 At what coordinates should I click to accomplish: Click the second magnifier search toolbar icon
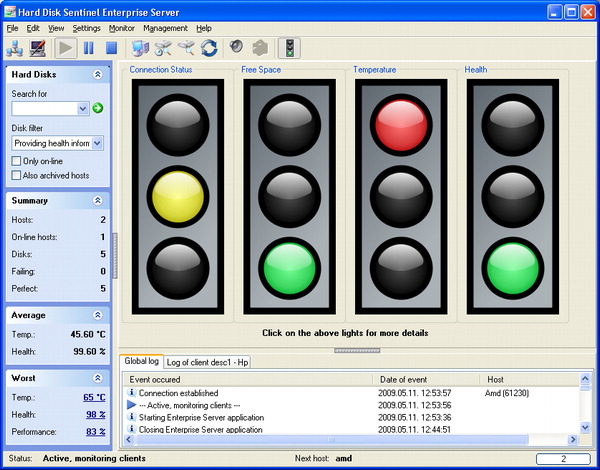(186, 48)
